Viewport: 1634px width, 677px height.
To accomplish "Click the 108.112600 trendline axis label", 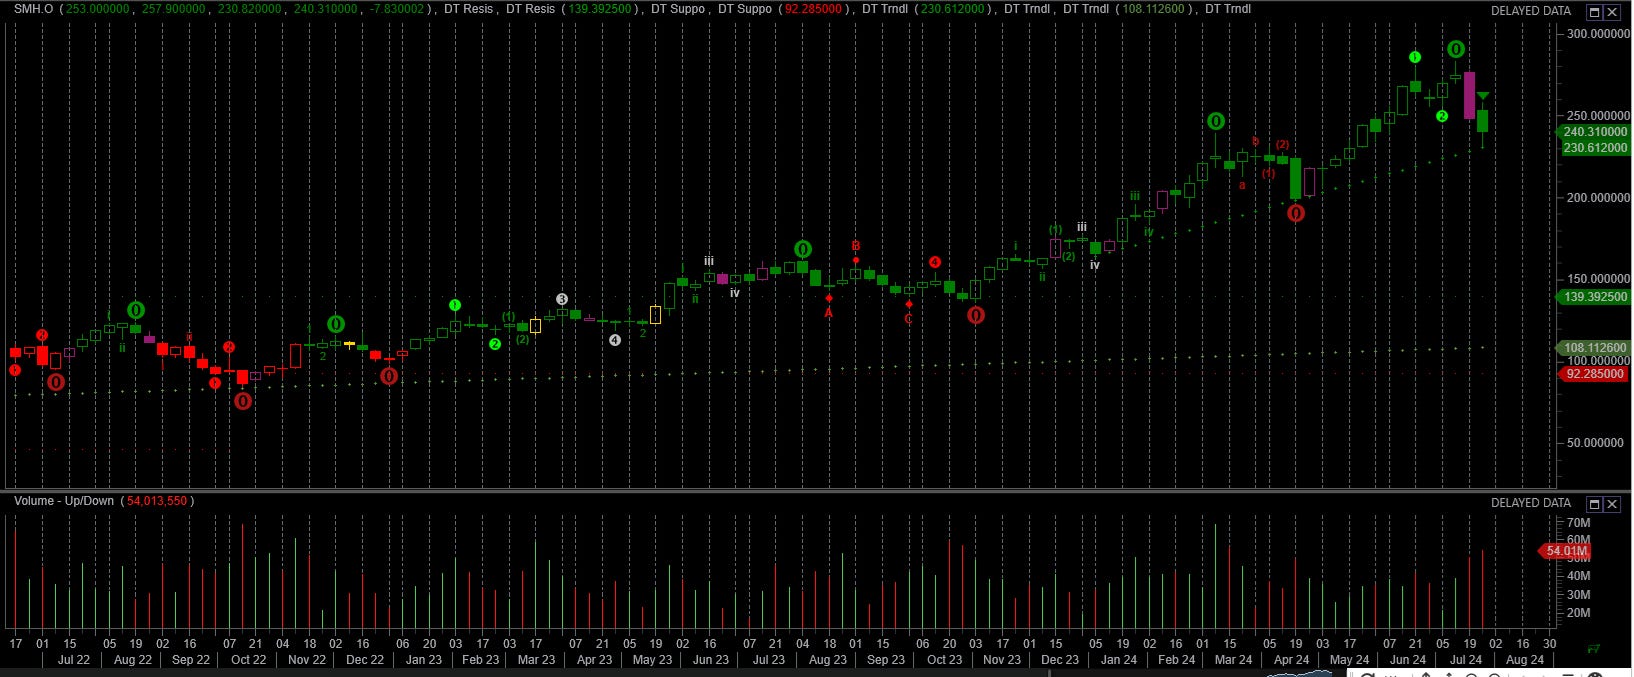I will click(1595, 348).
